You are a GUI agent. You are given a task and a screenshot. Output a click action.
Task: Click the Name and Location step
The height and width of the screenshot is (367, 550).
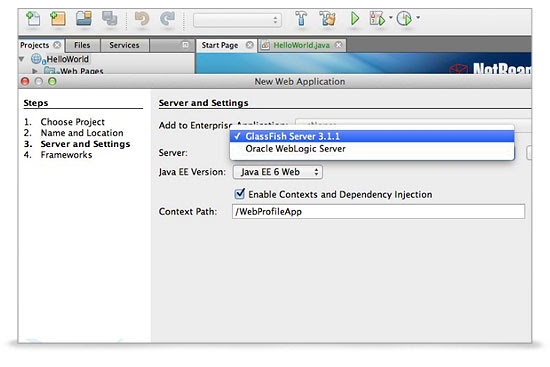[x=82, y=133]
